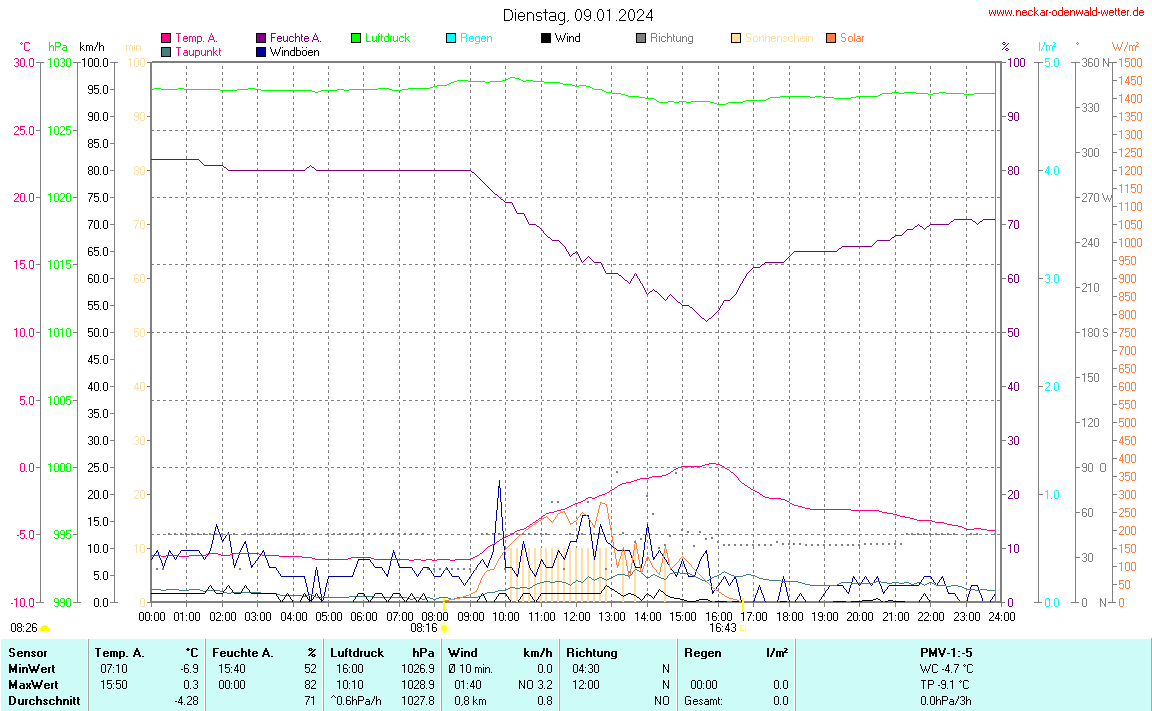Screen dimensions: 1152x711
Task: Select the Regen column header in the table
Action: 702,652
